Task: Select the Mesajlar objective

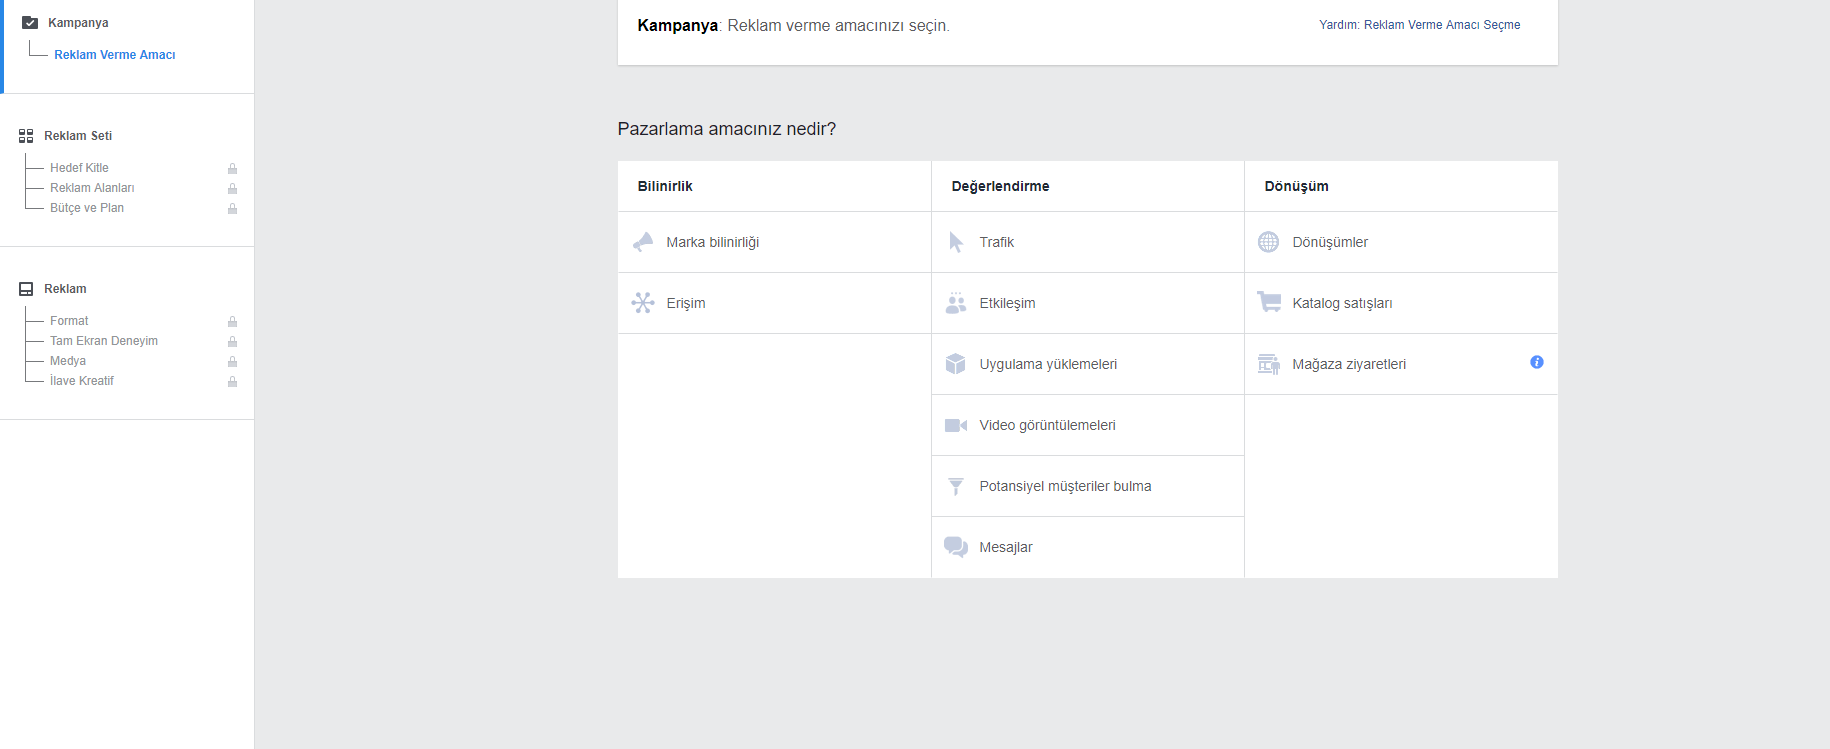Action: [1088, 547]
